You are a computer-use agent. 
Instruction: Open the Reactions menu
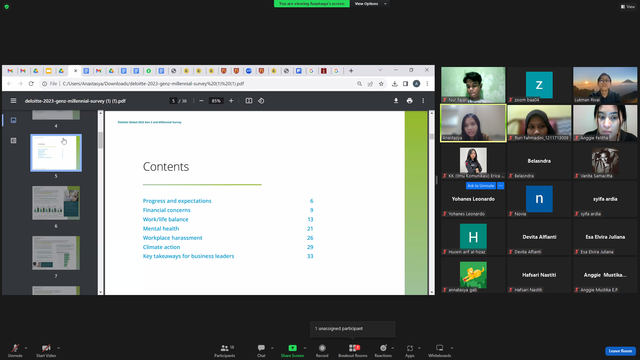[383, 350]
